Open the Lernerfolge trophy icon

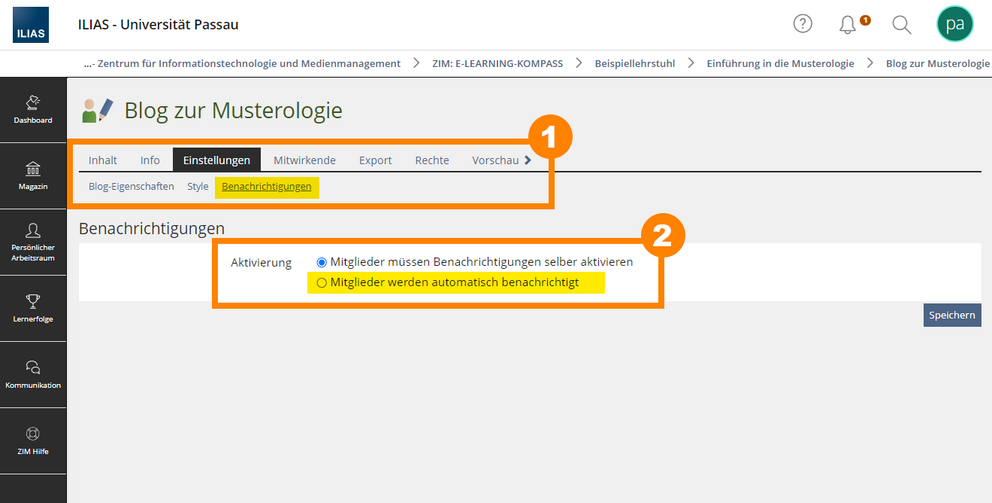[33, 309]
